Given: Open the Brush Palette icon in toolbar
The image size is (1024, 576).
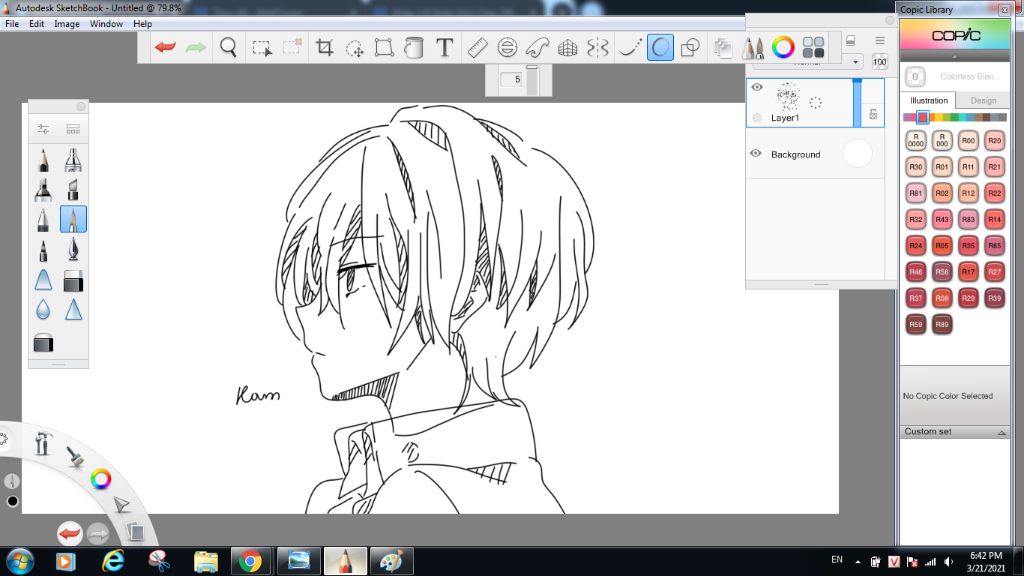Looking at the screenshot, I should point(752,48).
